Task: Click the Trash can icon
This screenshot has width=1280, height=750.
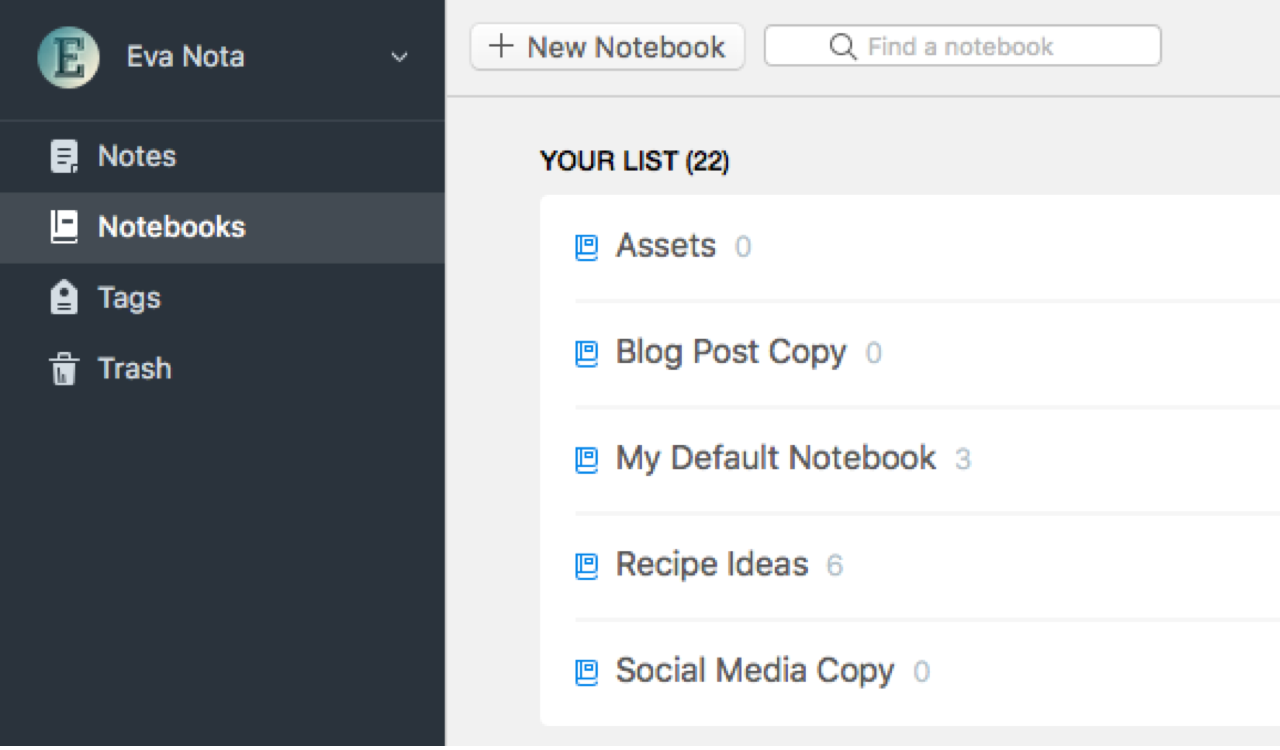Action: coord(64,369)
